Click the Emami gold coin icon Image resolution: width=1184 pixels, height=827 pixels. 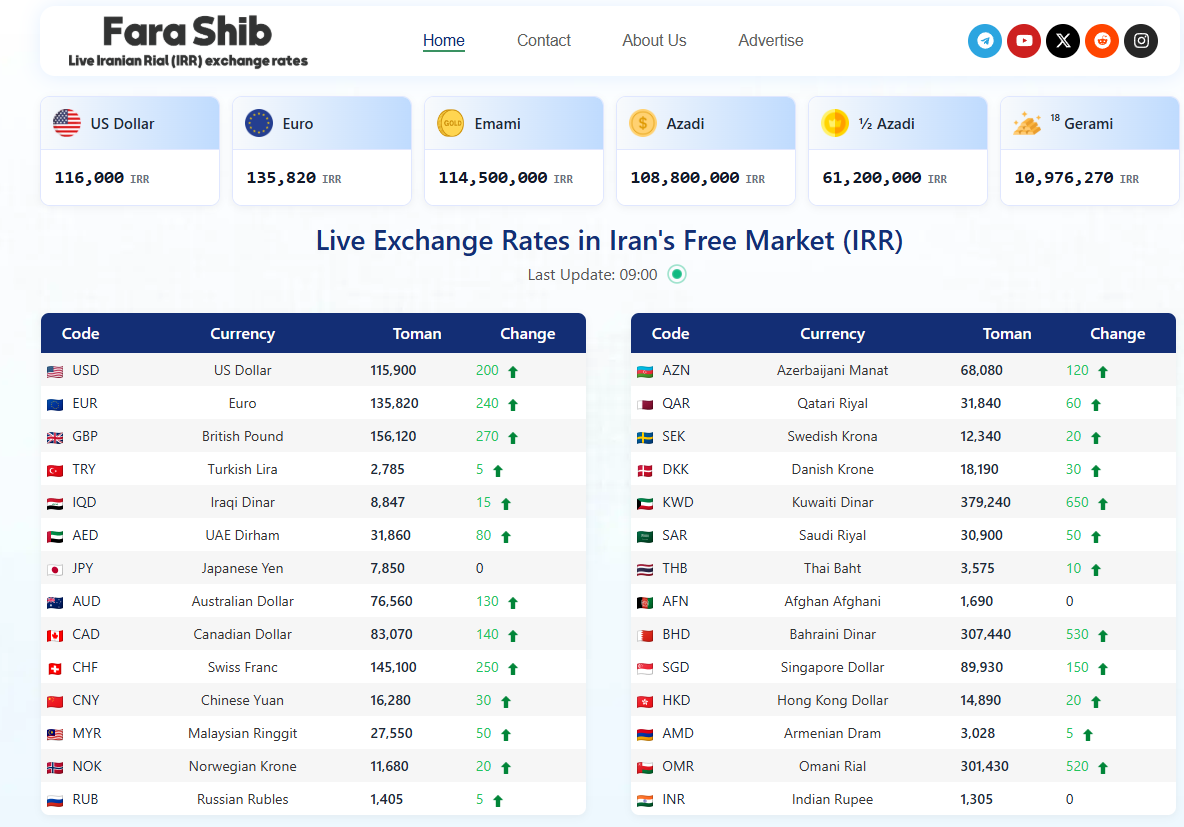coord(451,123)
